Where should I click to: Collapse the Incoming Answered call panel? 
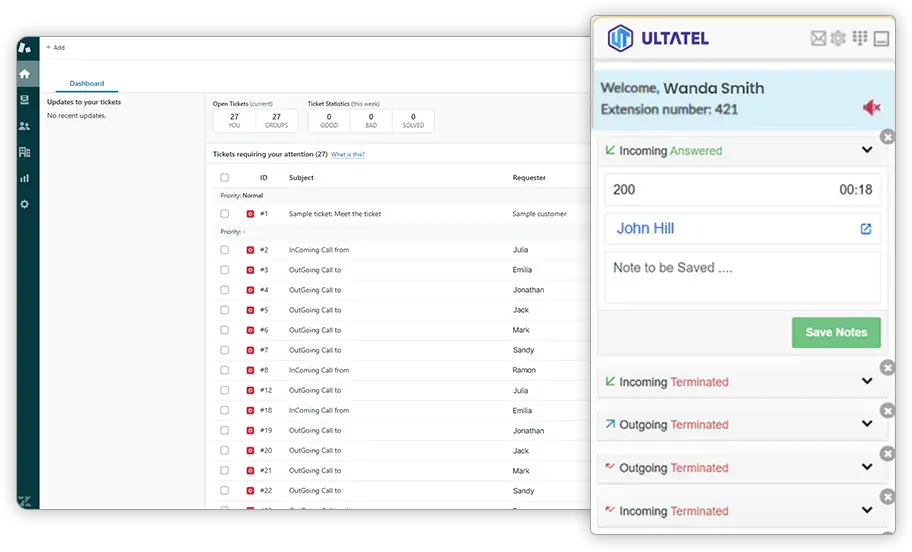[x=867, y=151]
